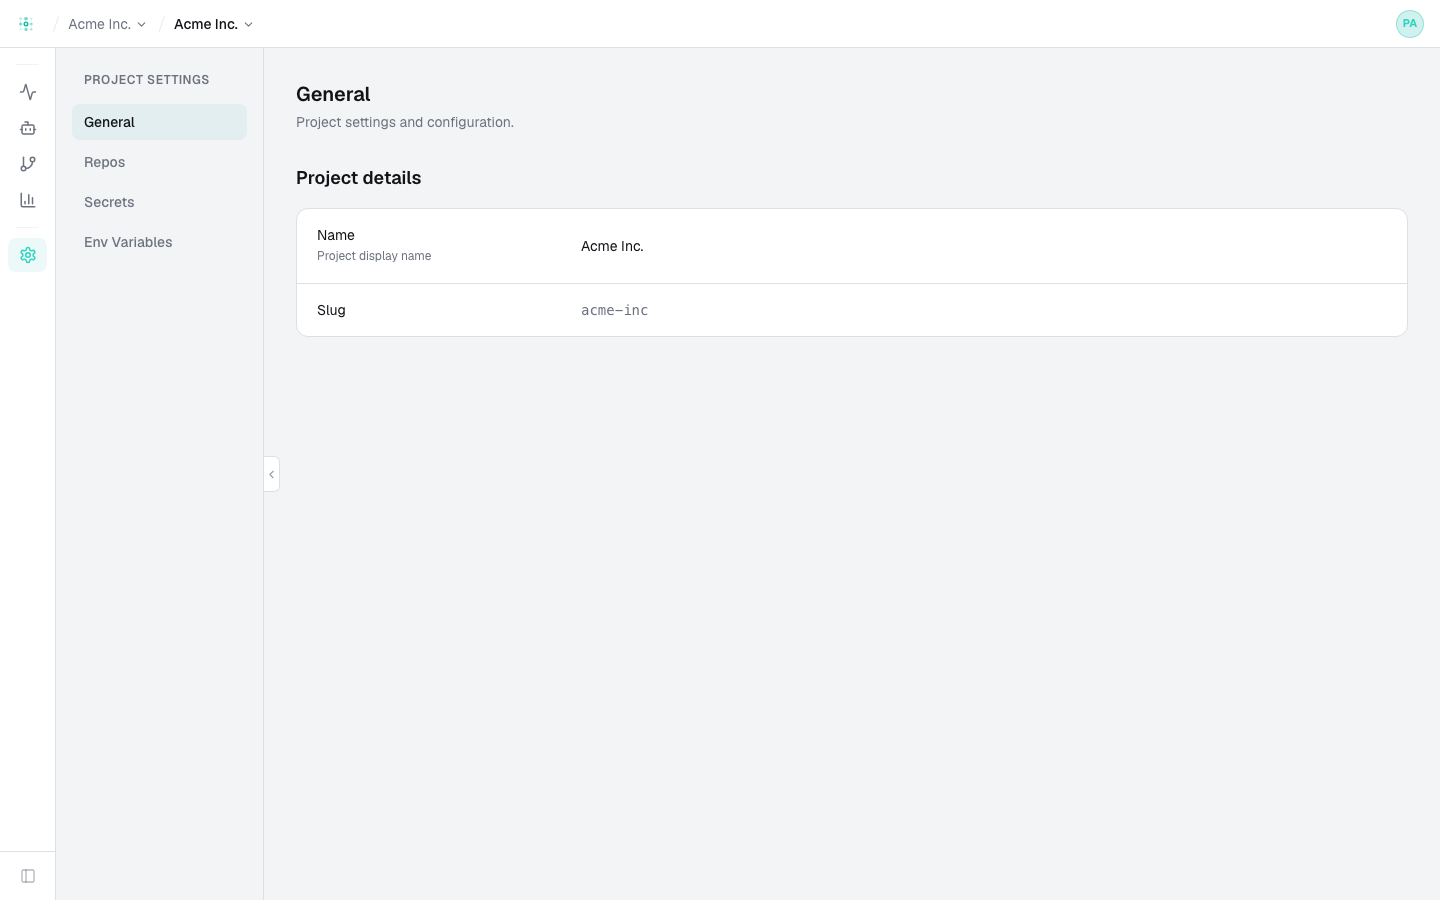Open the bar chart analytics icon
The image size is (1440, 900).
pyautogui.click(x=28, y=200)
